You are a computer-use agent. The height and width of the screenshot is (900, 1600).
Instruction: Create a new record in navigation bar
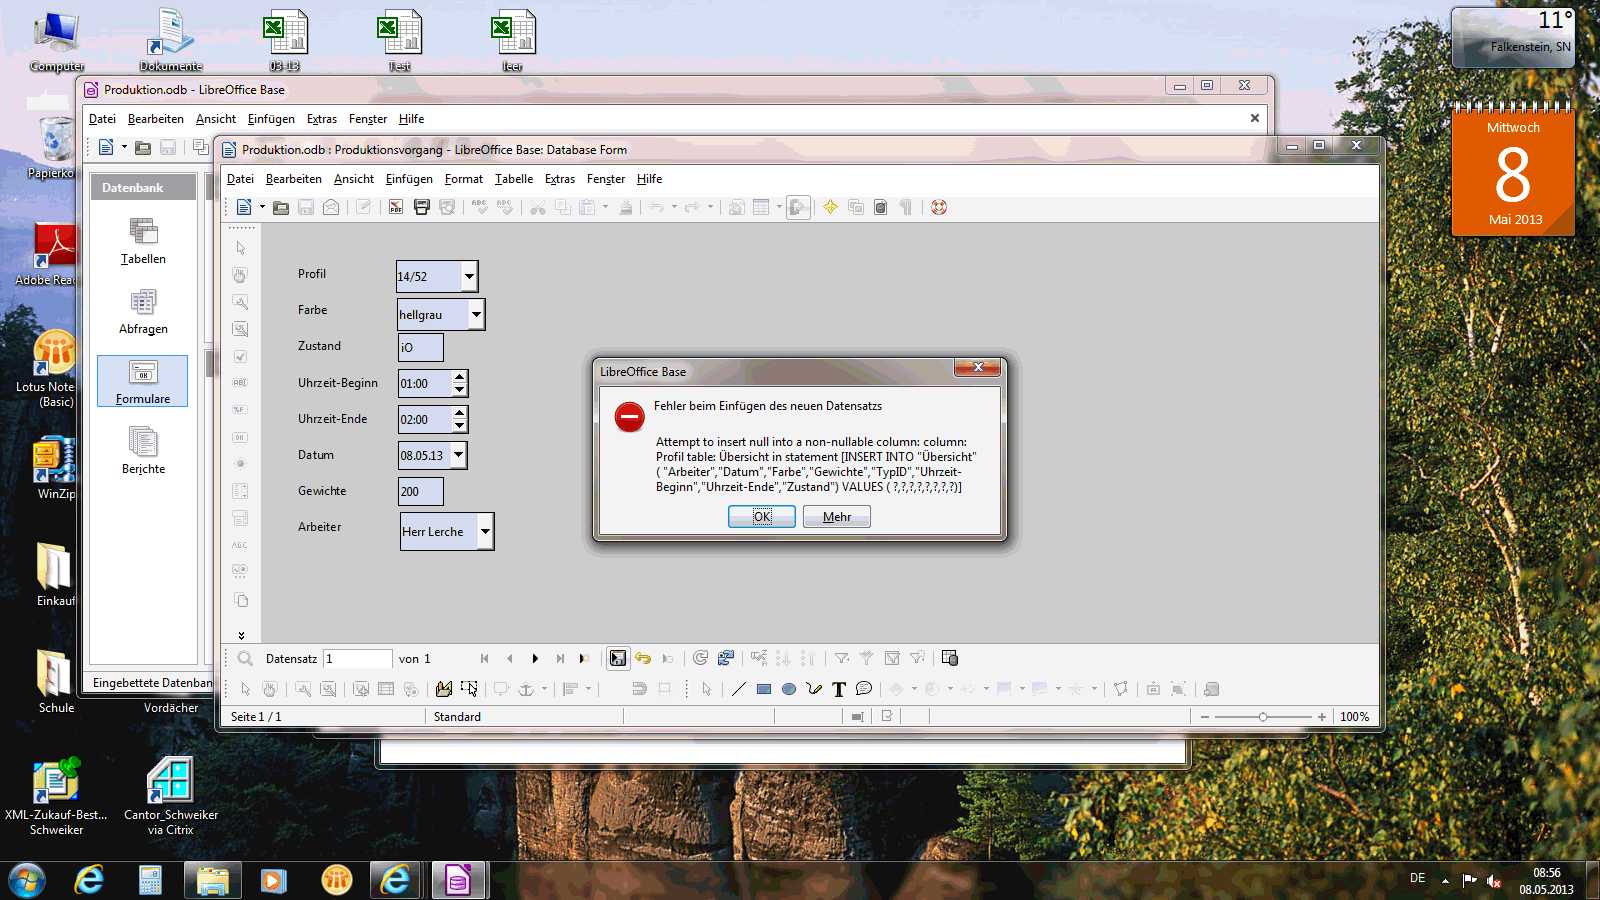pyautogui.click(x=584, y=658)
